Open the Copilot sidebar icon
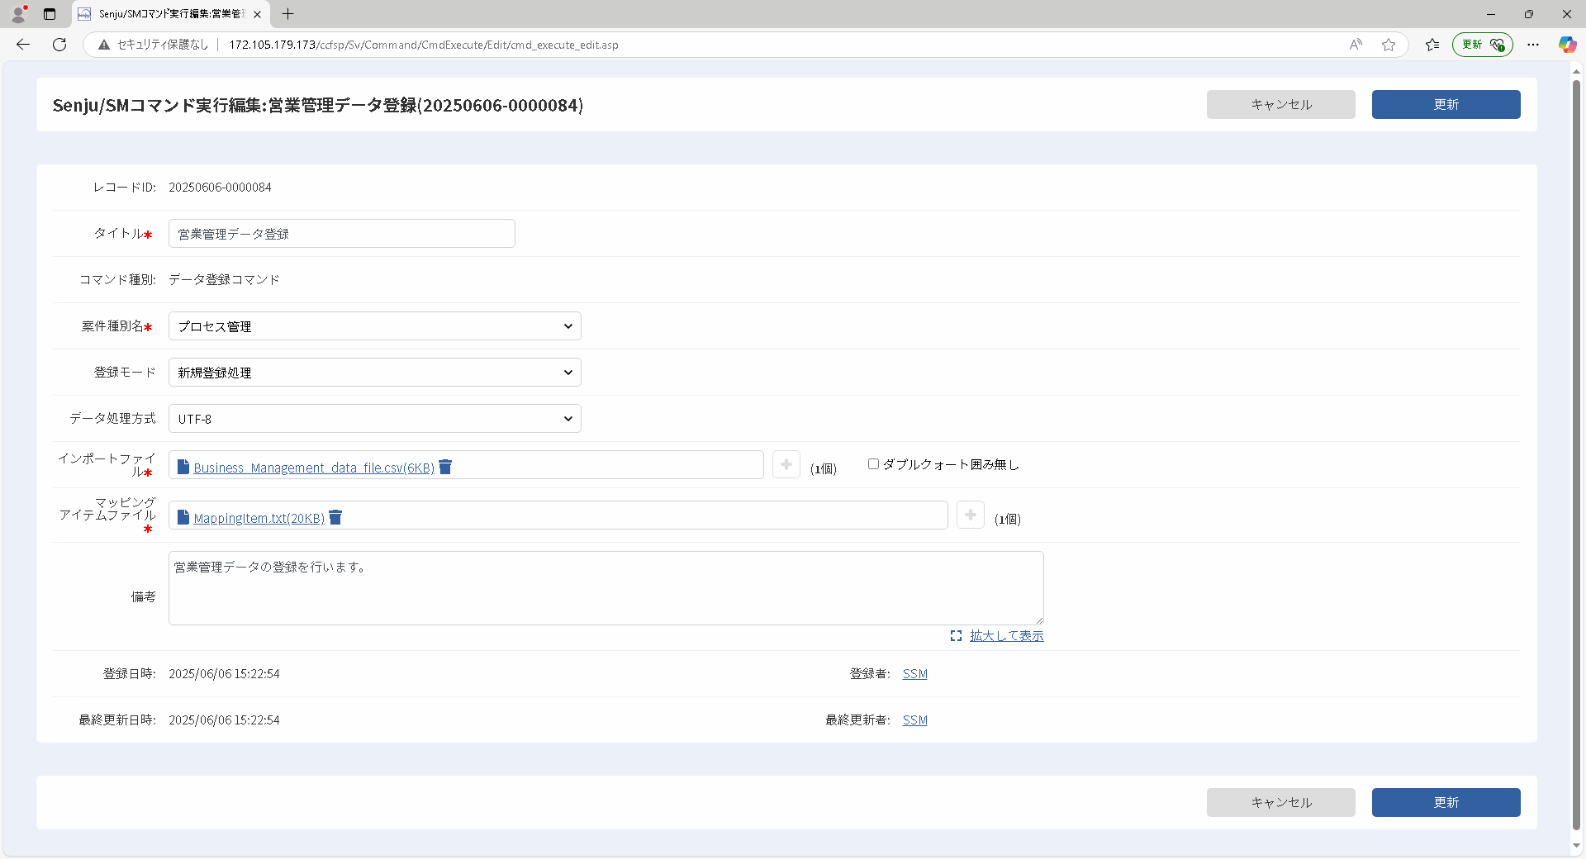The image size is (1586, 860). click(x=1567, y=44)
